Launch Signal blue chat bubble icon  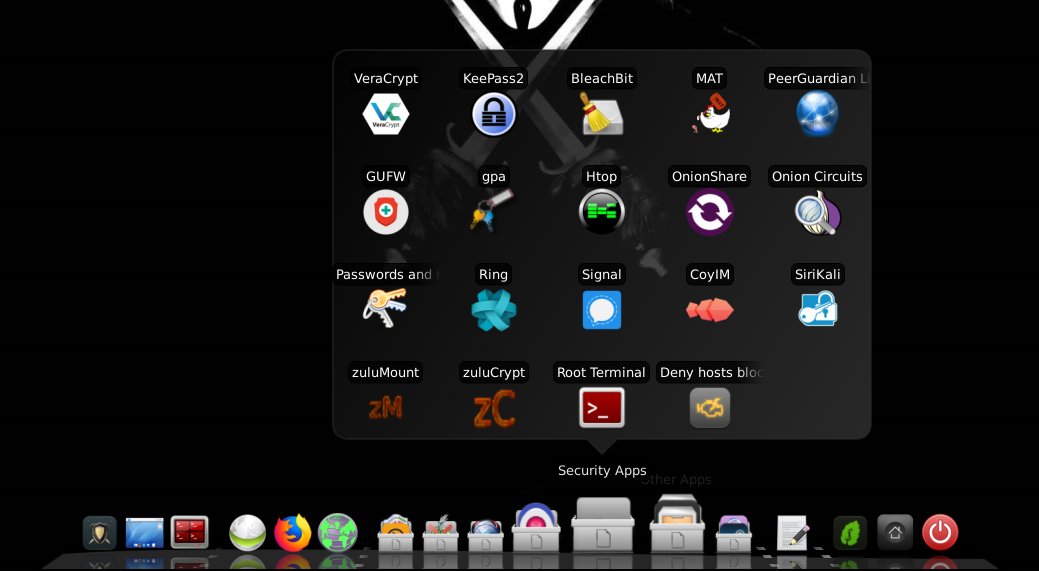coord(602,310)
